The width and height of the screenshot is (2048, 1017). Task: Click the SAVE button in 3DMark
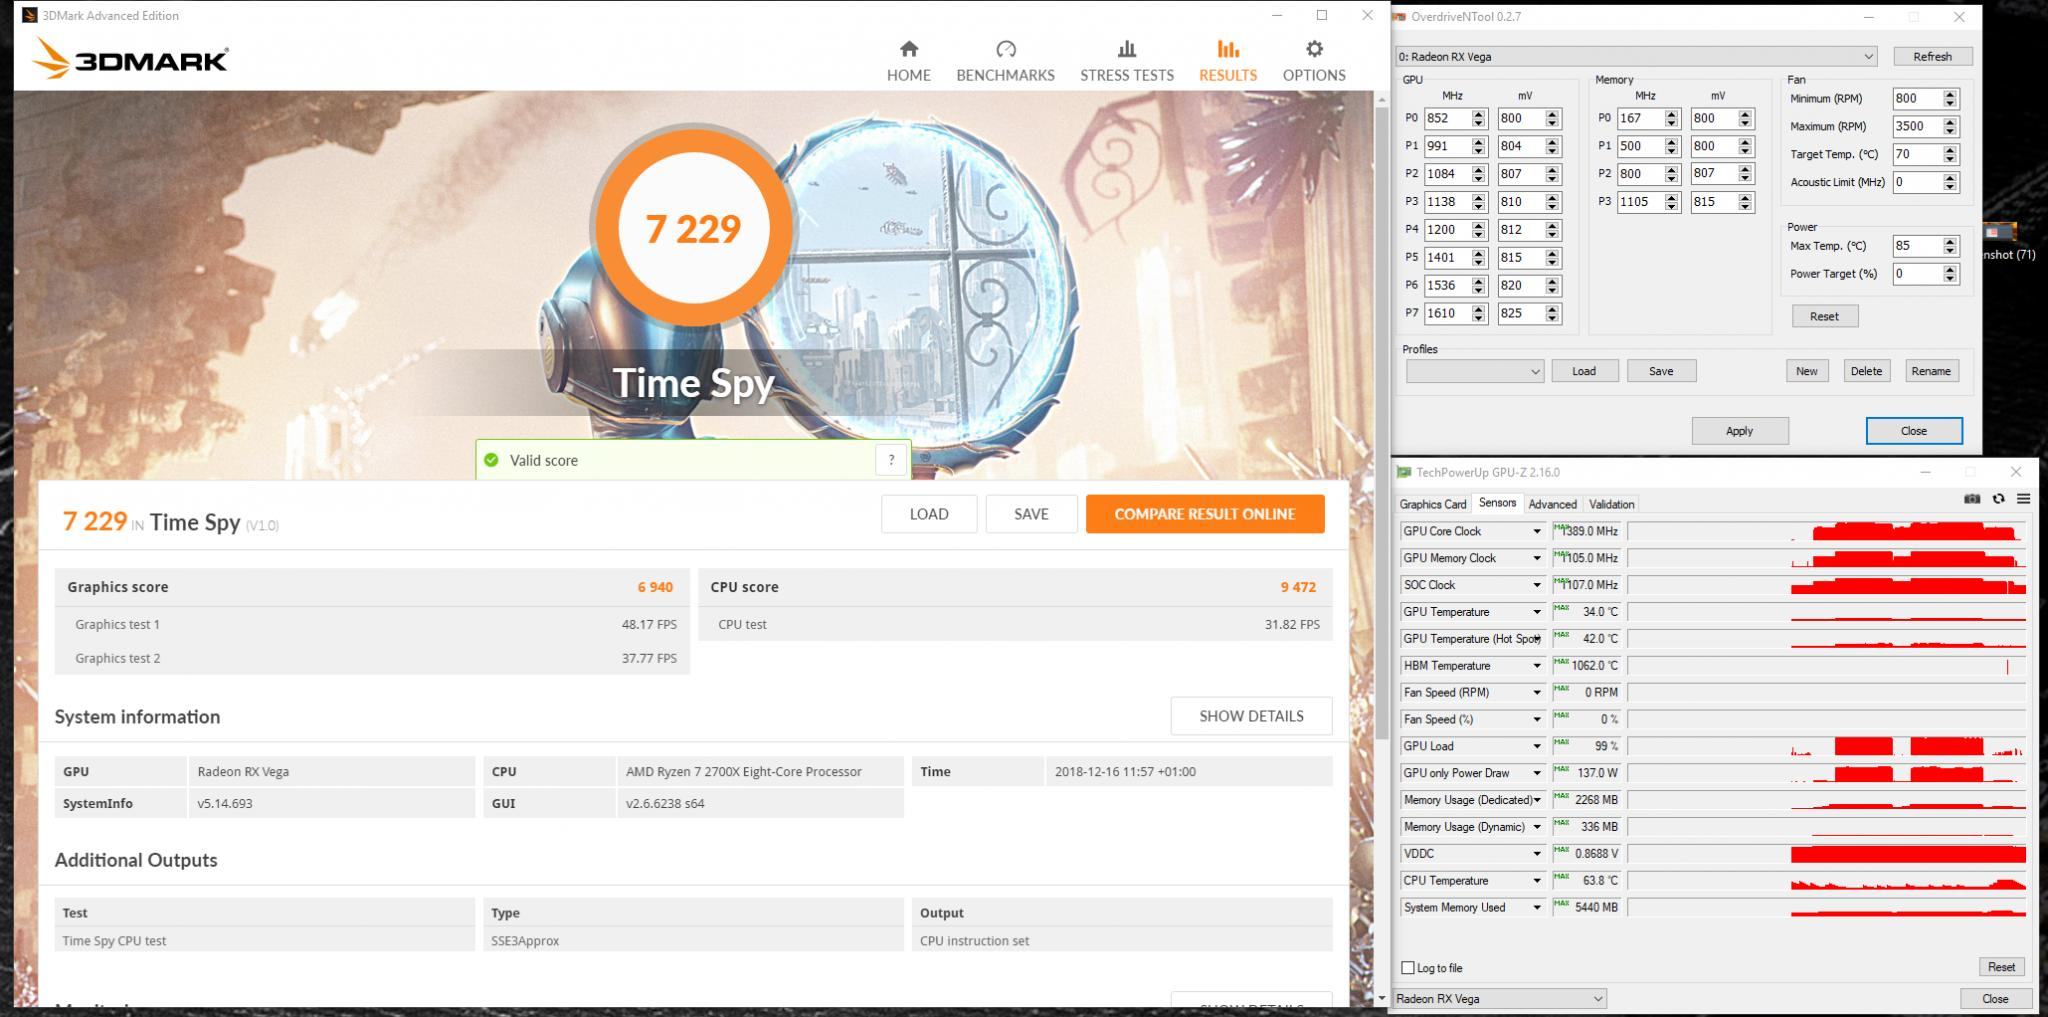pos(1031,514)
